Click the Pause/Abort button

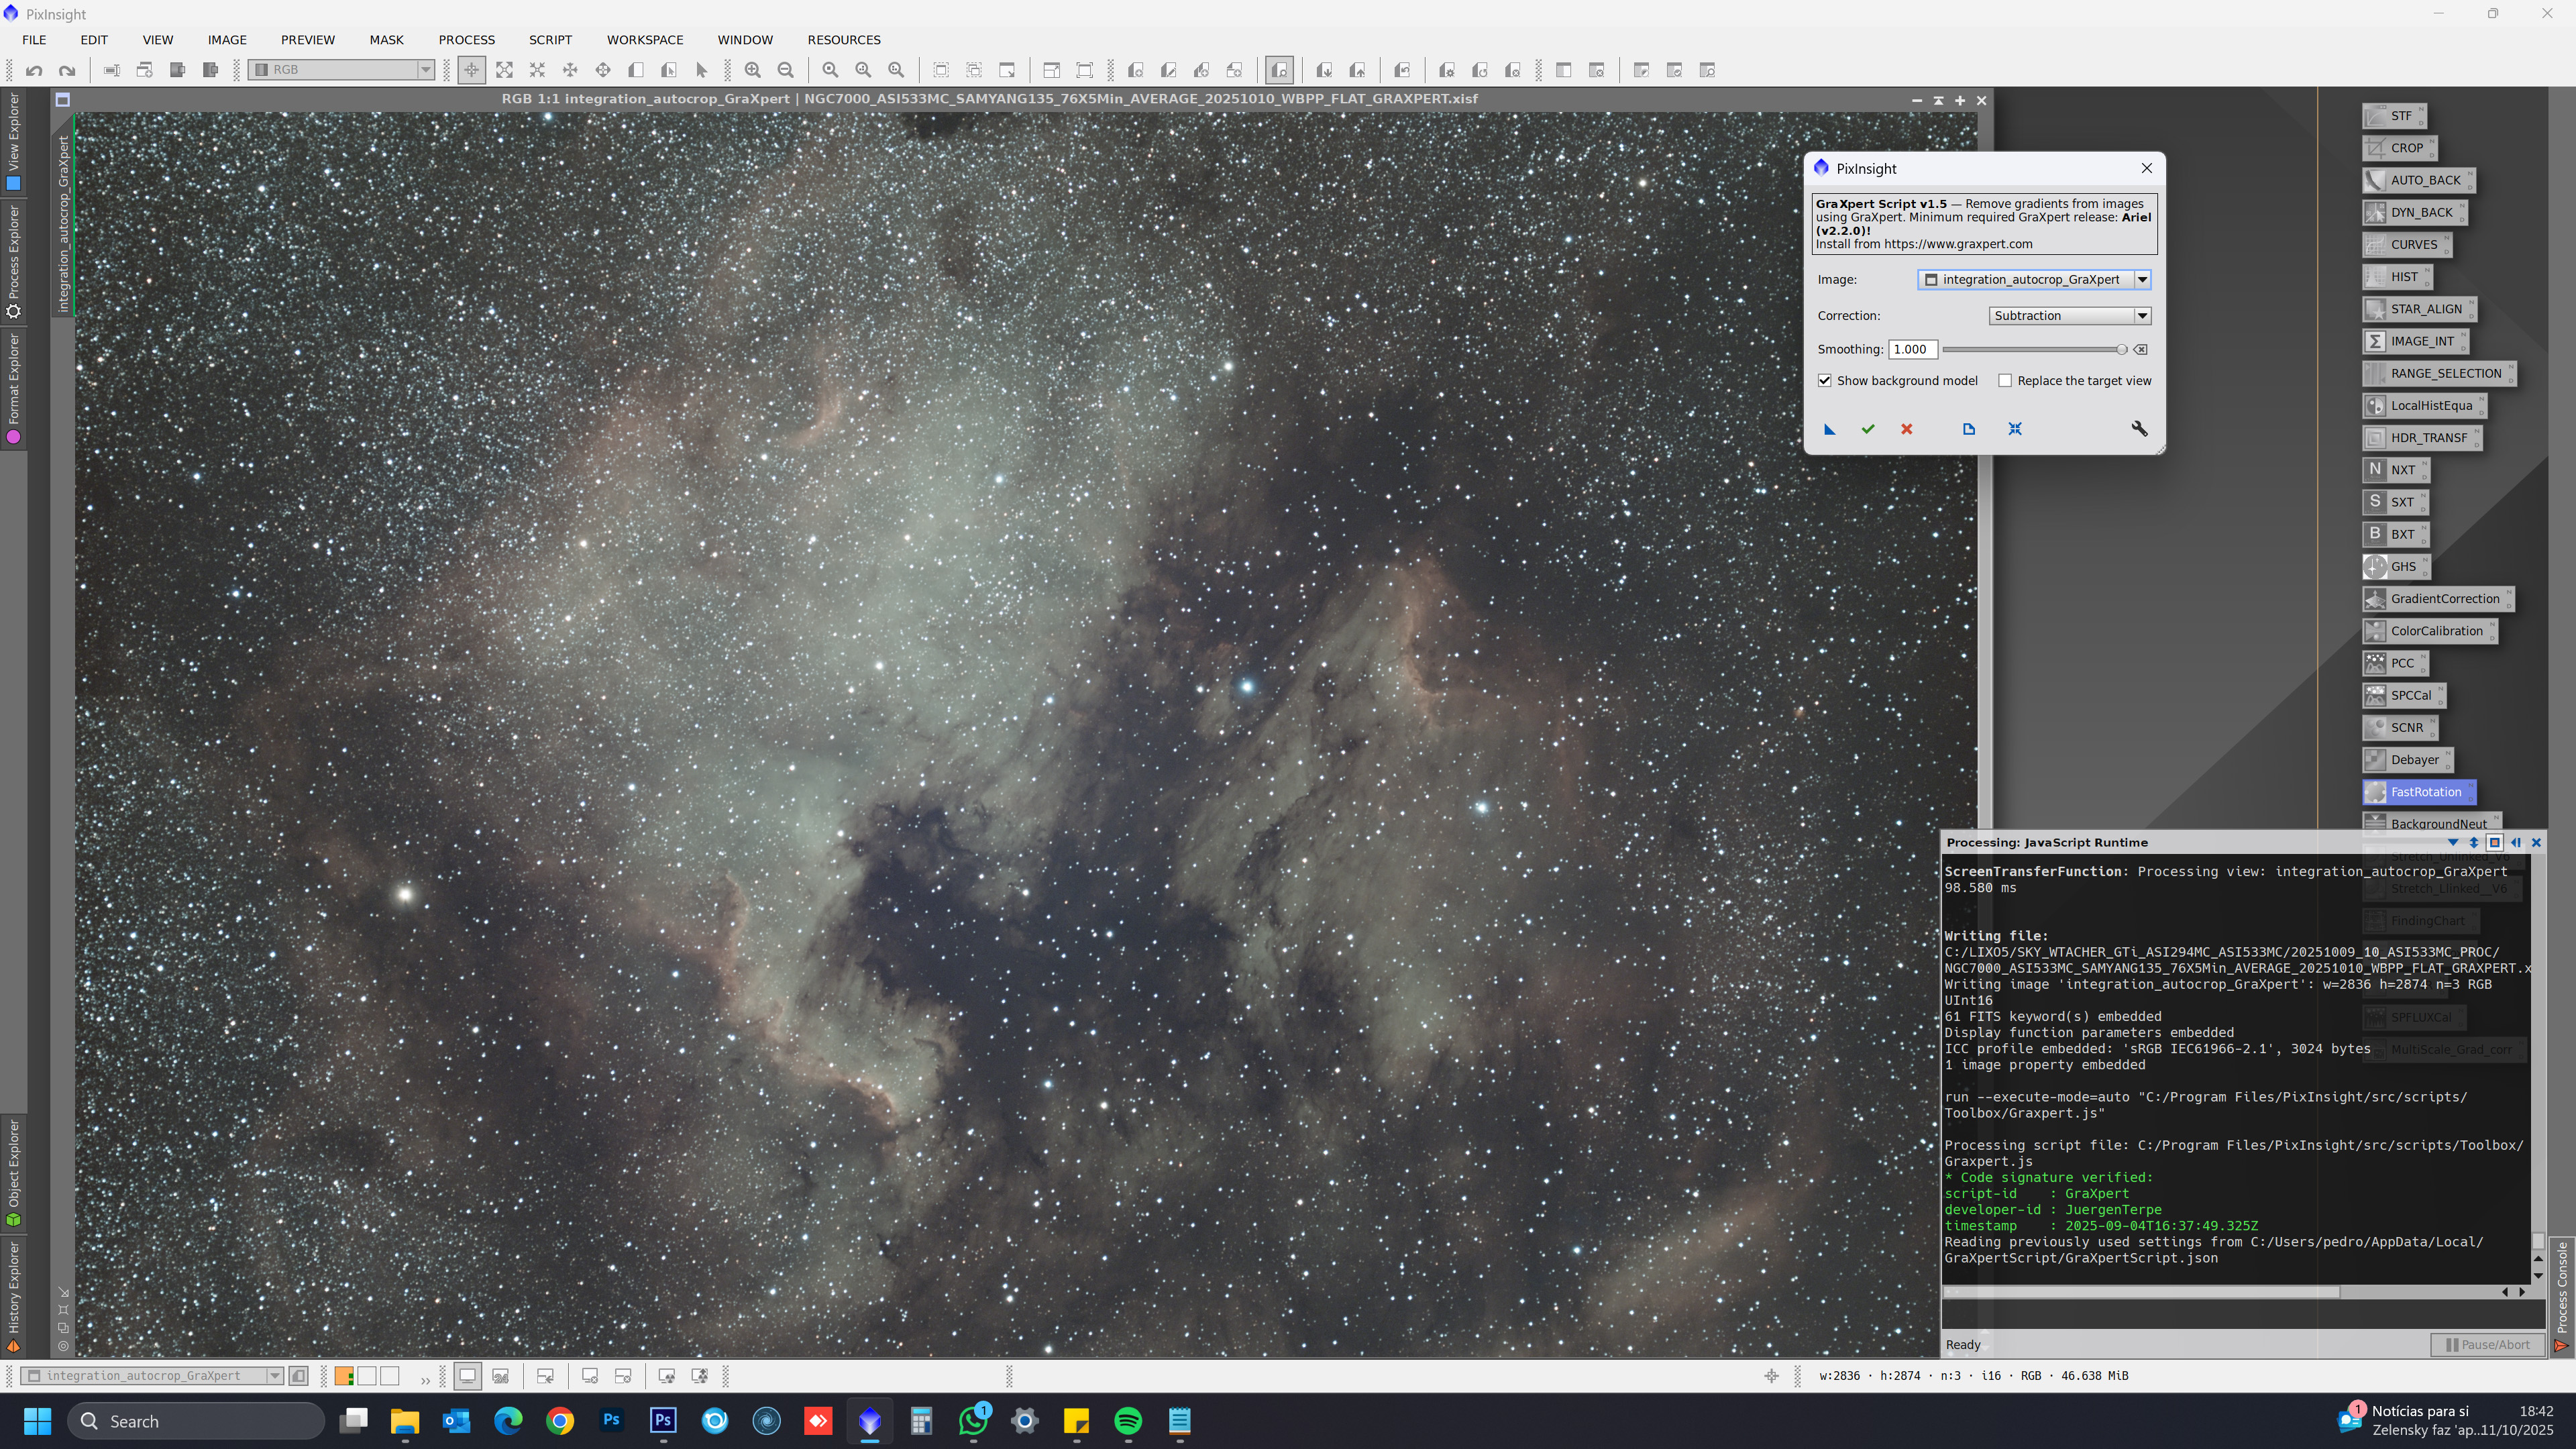click(x=2487, y=1344)
